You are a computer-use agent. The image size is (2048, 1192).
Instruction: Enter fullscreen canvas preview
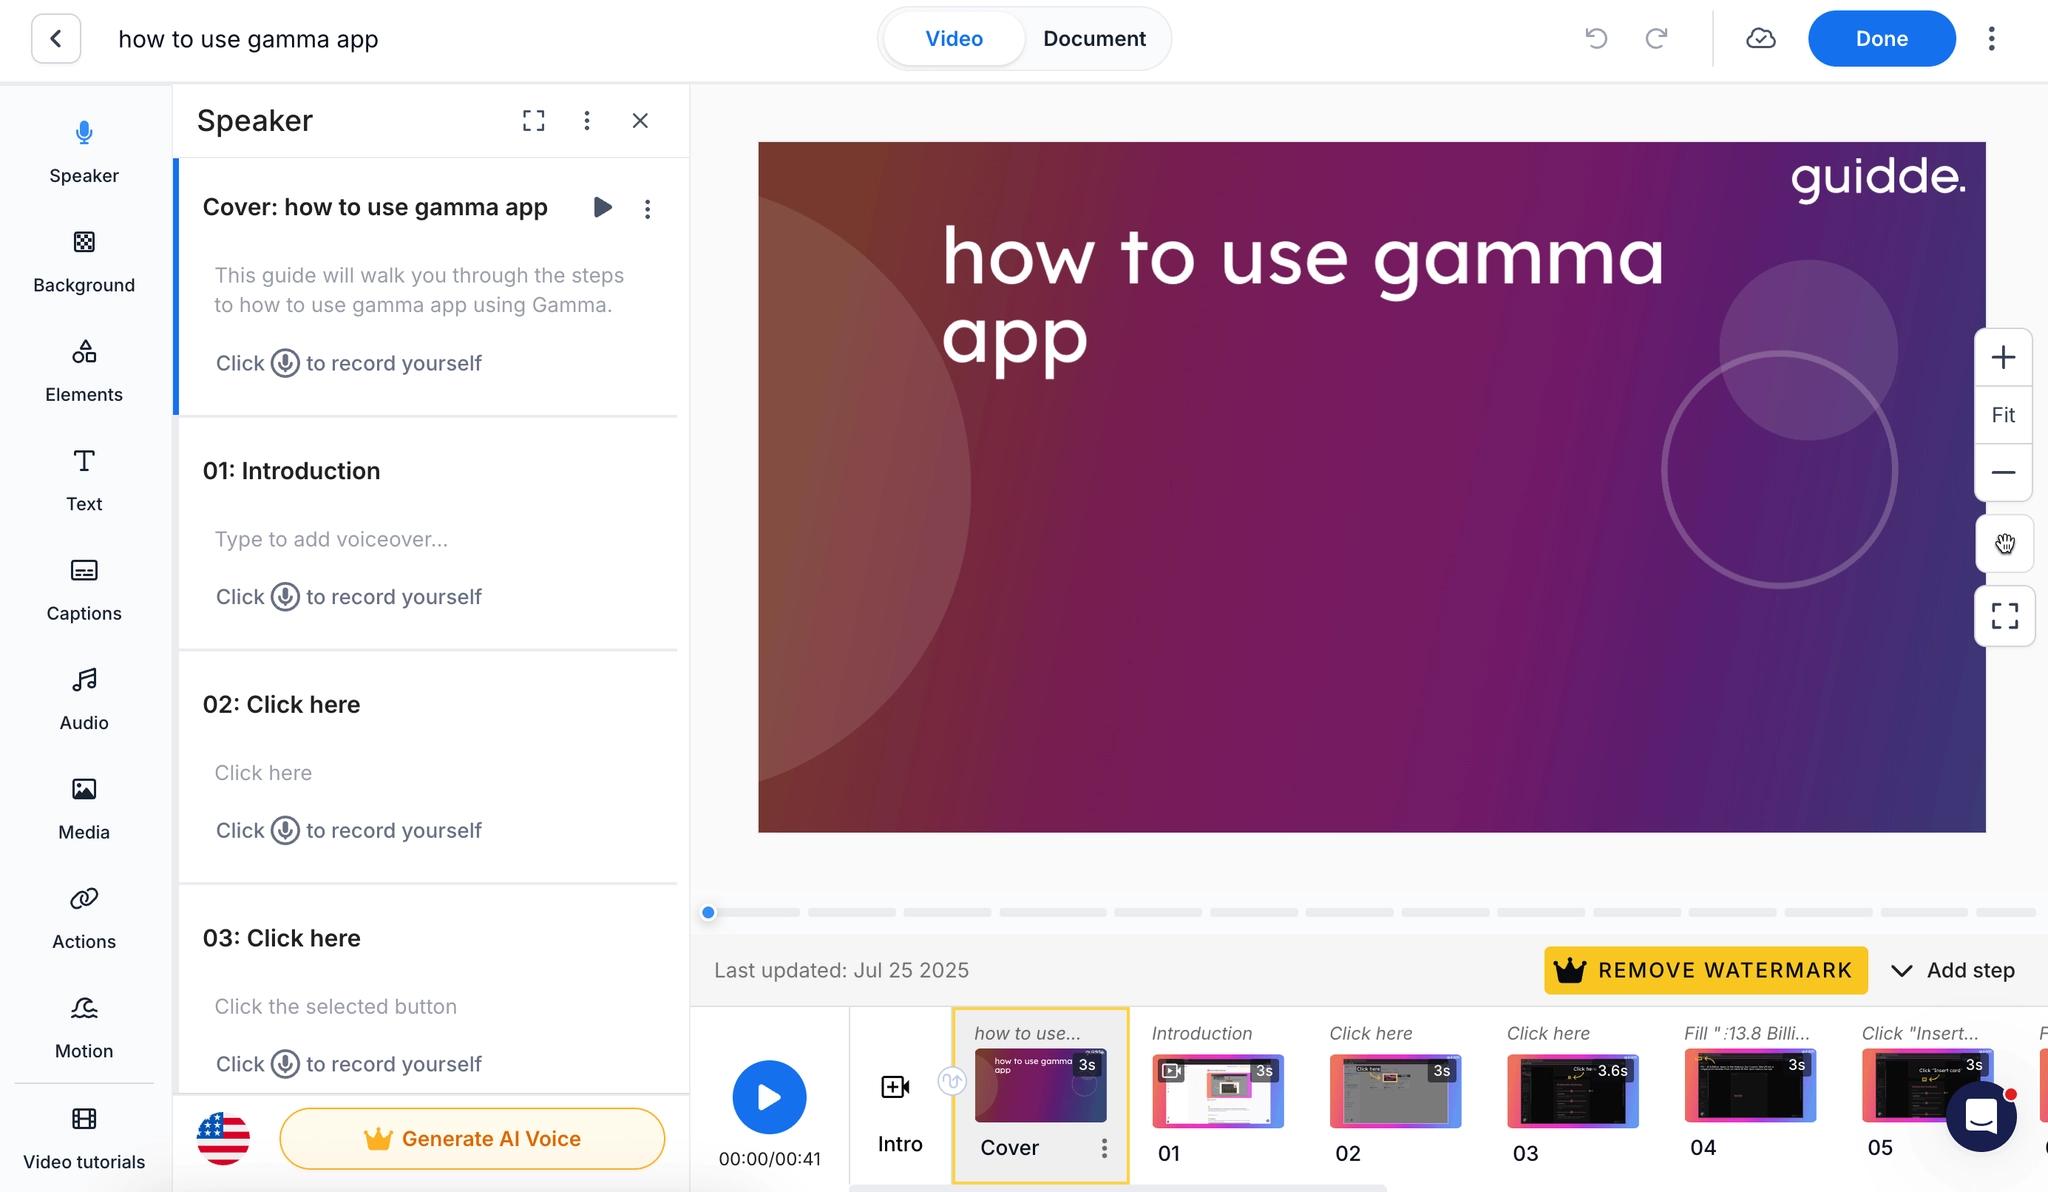click(x=2004, y=616)
